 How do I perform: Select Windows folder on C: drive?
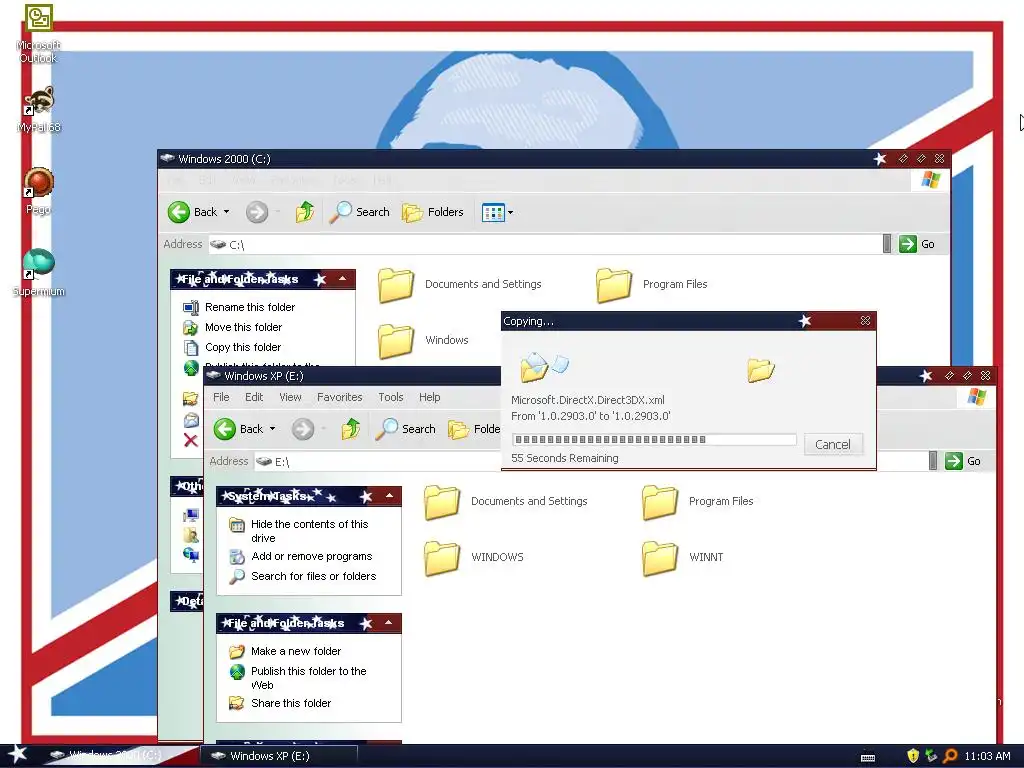click(423, 340)
